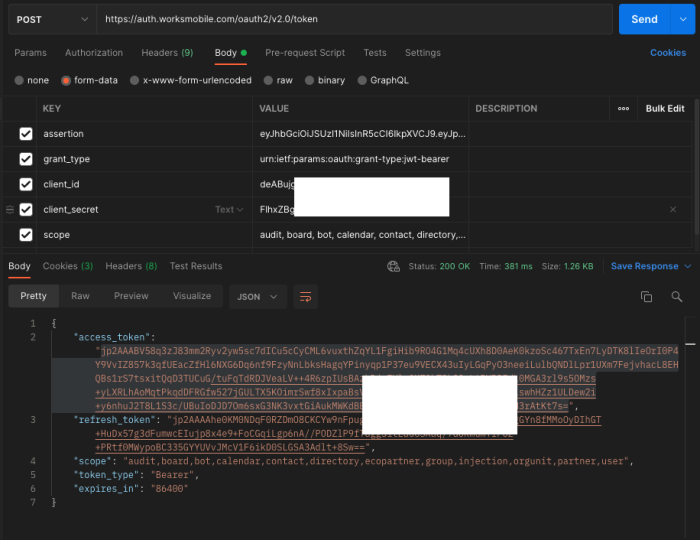The image size is (700, 540).
Task: Open the three-dots column options menu
Action: (623, 108)
